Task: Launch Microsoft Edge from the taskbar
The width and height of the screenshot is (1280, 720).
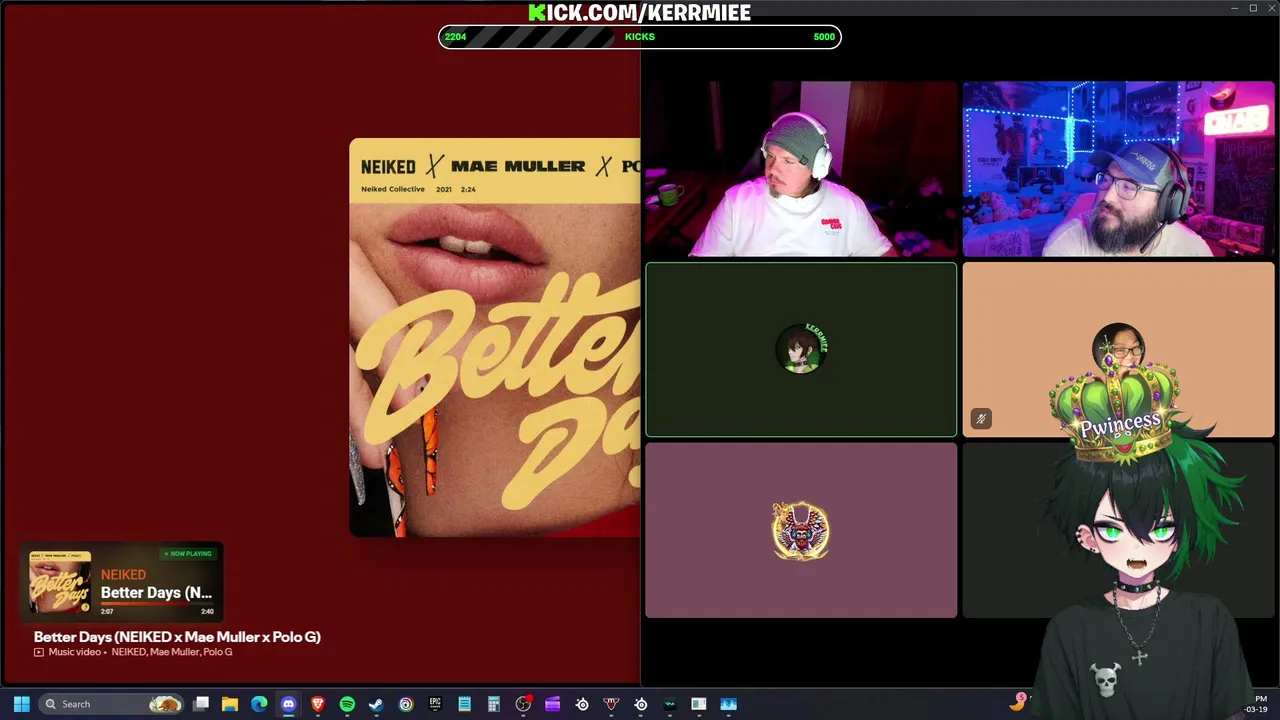Action: click(259, 704)
